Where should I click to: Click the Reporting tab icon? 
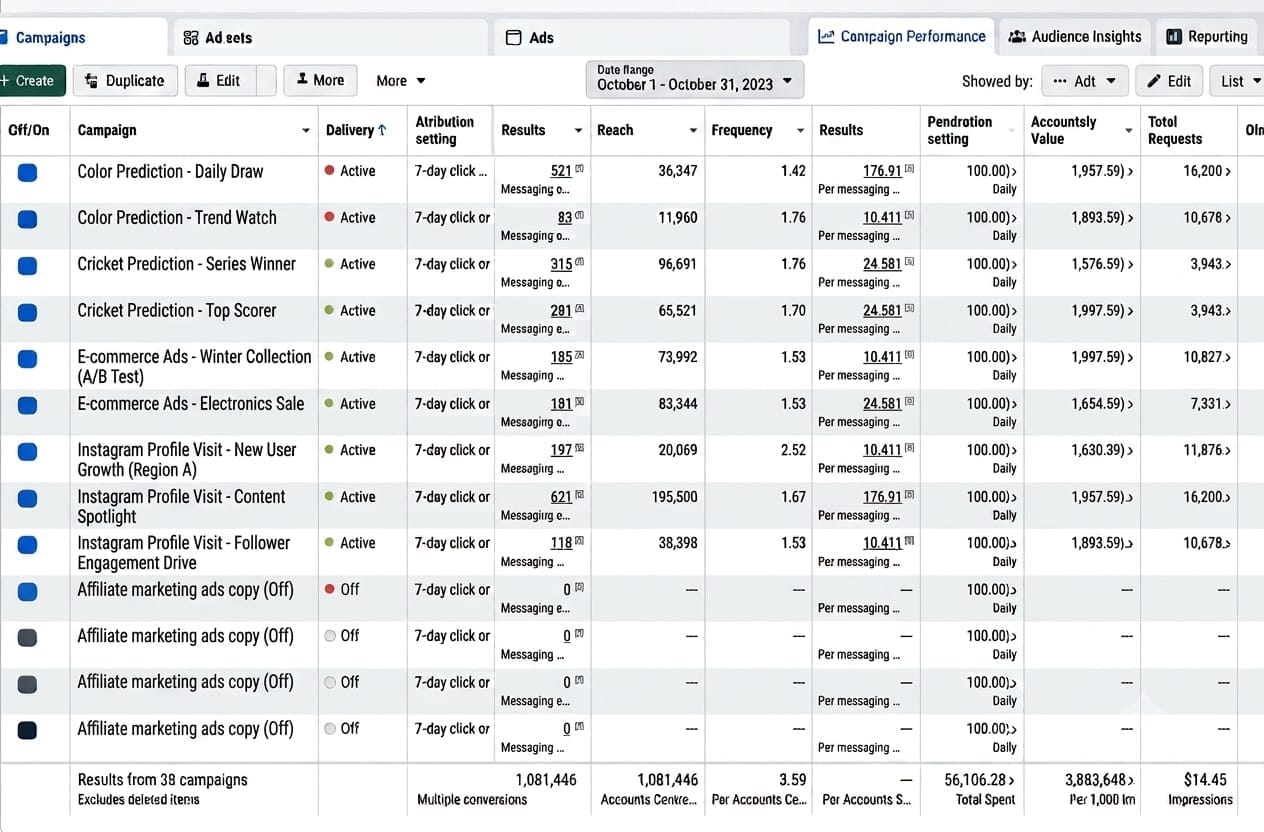[1174, 37]
